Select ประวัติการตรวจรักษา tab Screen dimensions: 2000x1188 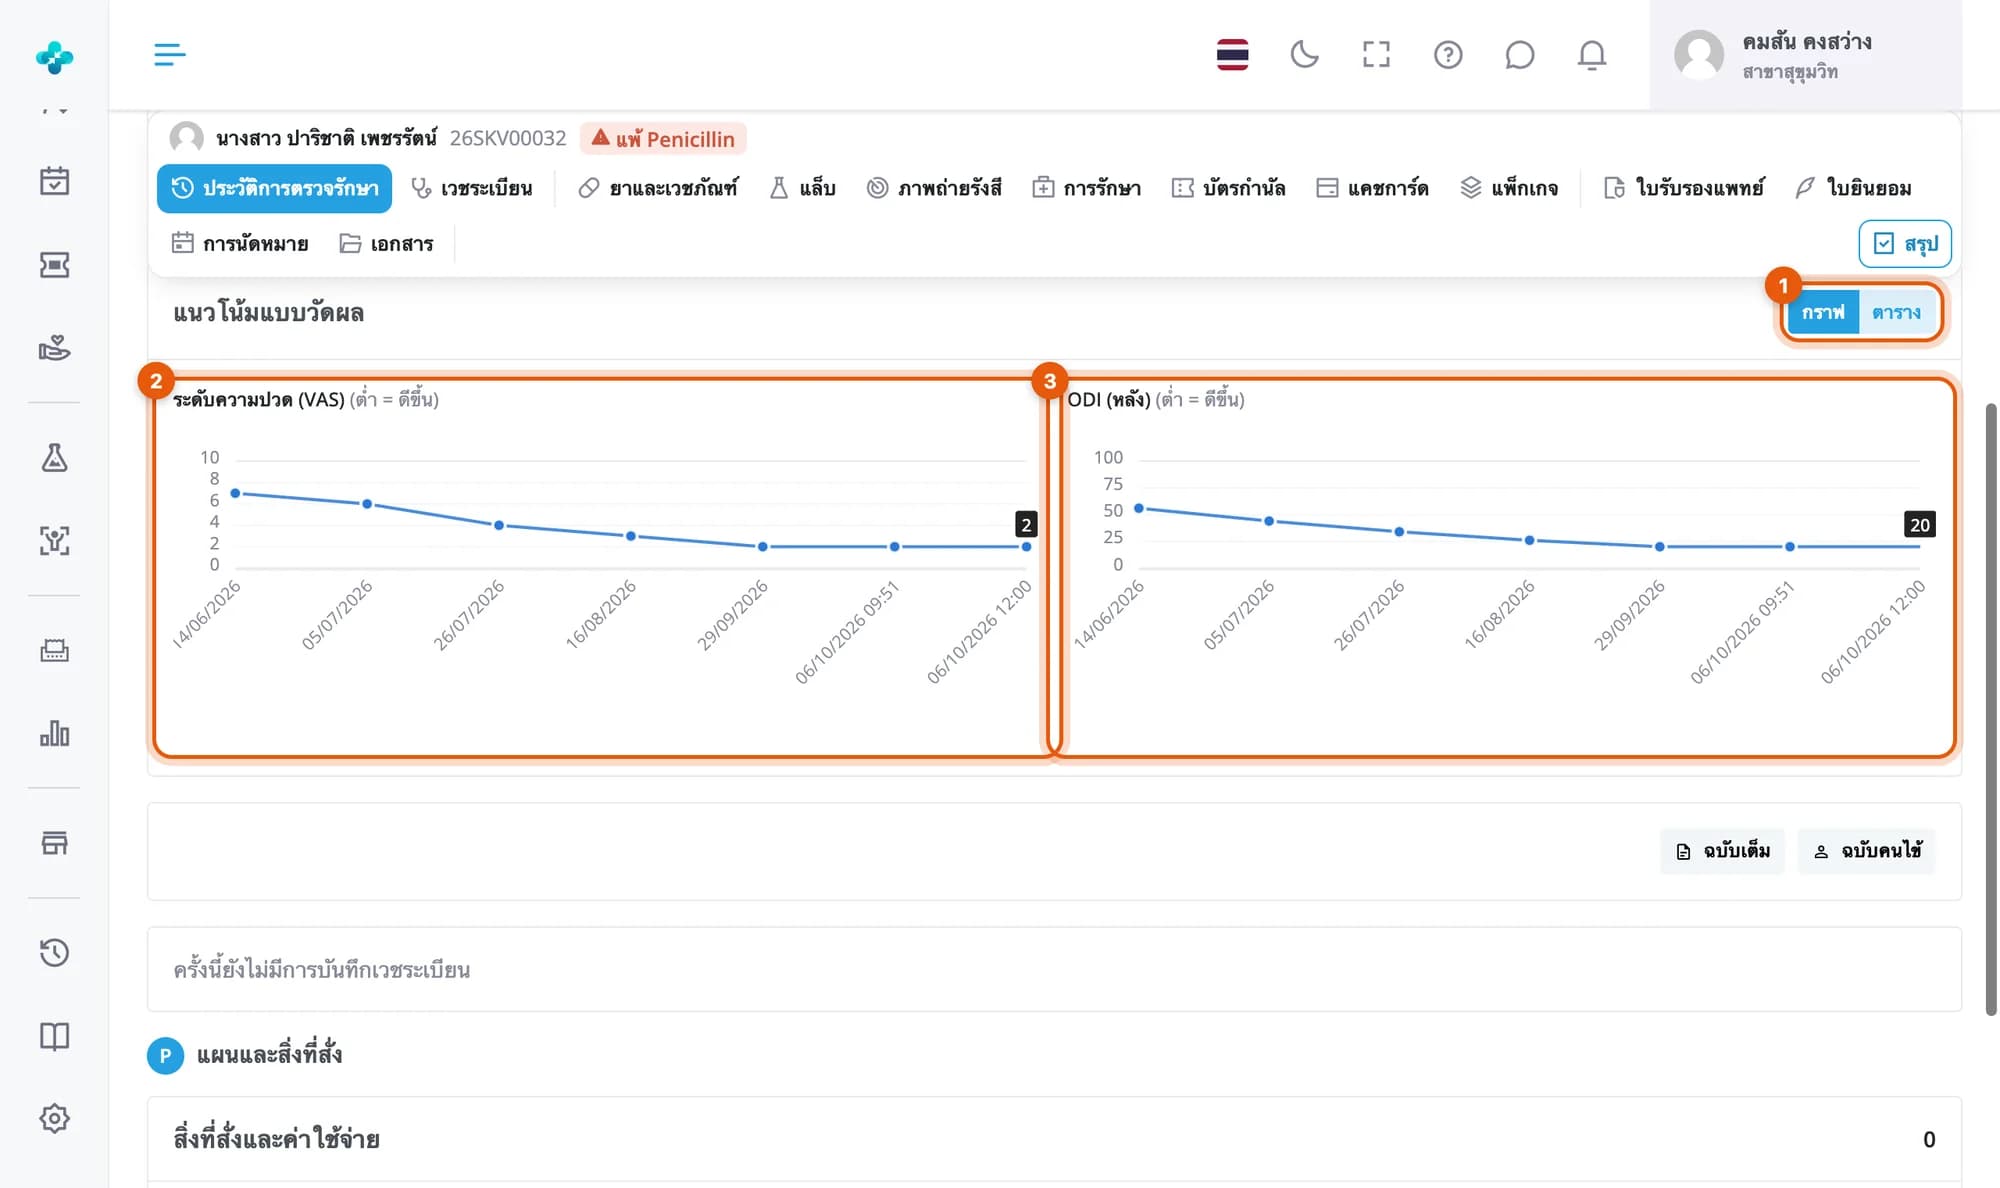coord(274,188)
